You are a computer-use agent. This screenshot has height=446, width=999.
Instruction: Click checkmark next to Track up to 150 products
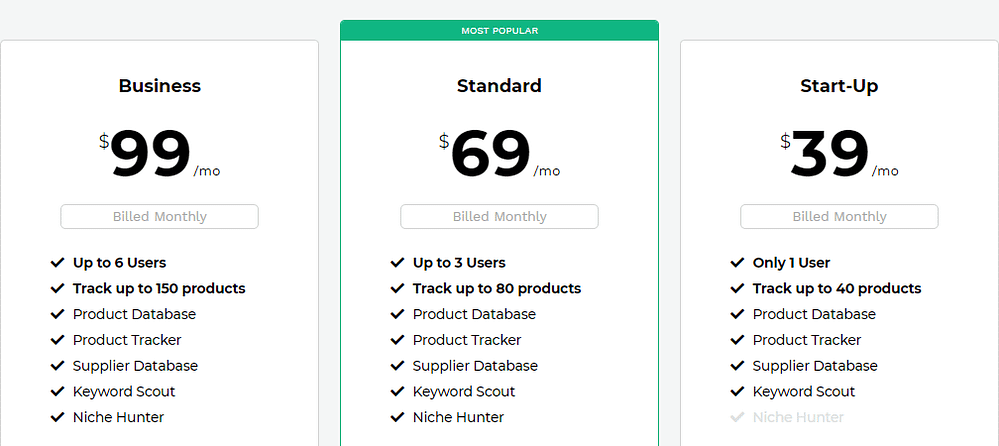[57, 289]
